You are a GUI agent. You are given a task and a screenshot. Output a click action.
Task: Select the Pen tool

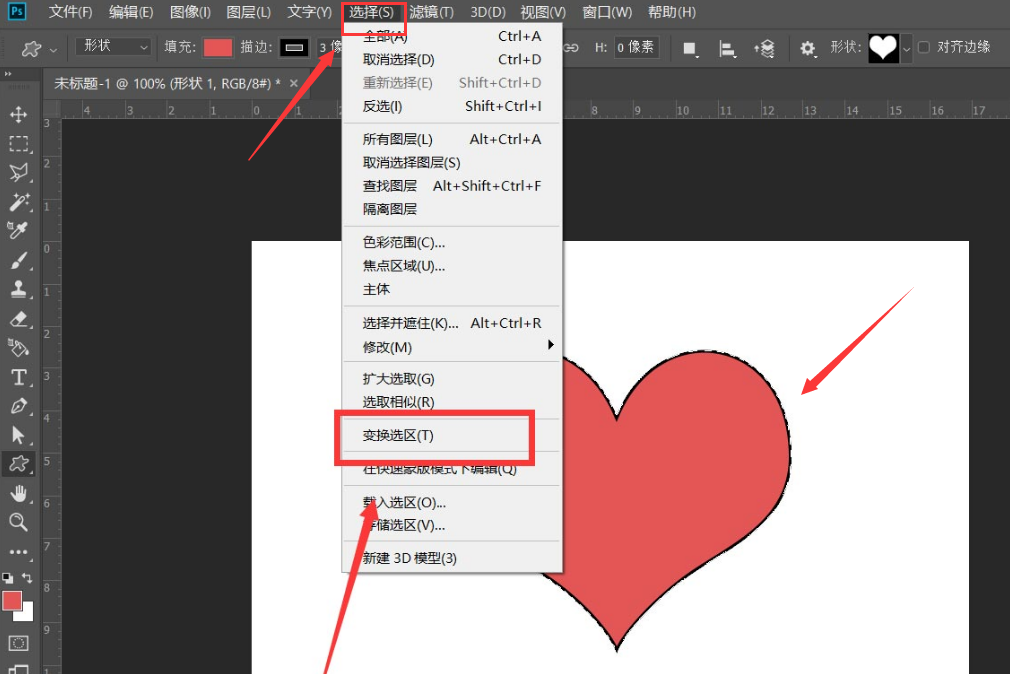pos(18,406)
